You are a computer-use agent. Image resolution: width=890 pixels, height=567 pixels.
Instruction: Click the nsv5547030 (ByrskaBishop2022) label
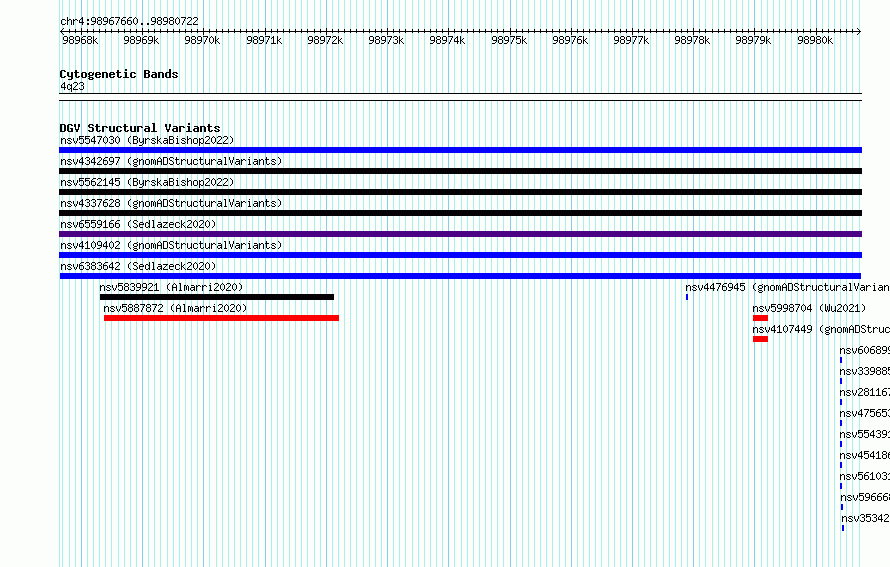click(x=147, y=140)
